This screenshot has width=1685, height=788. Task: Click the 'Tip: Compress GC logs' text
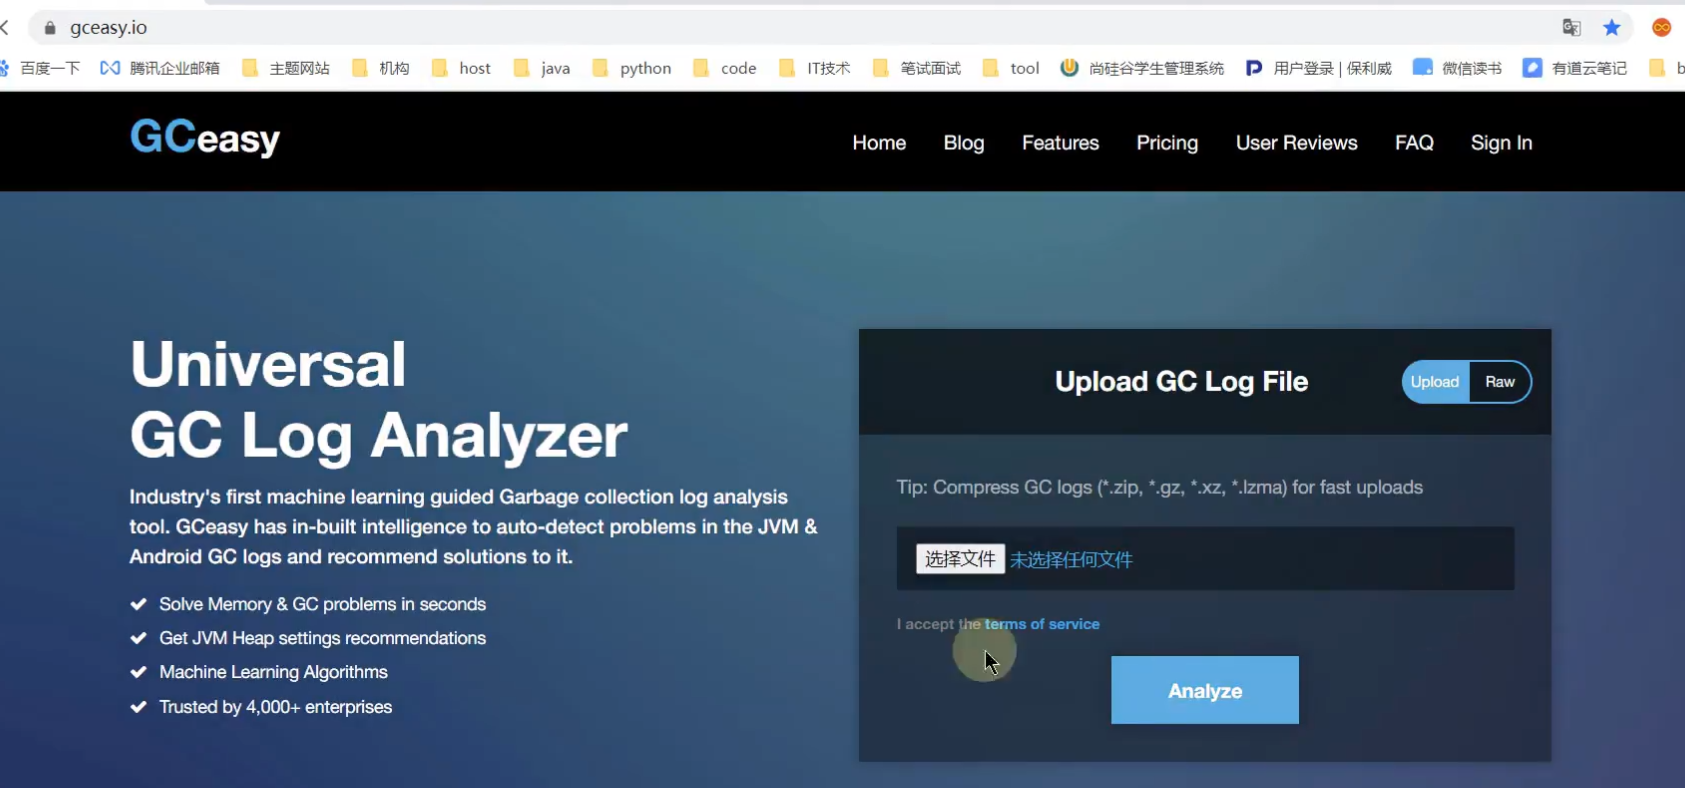point(1159,487)
